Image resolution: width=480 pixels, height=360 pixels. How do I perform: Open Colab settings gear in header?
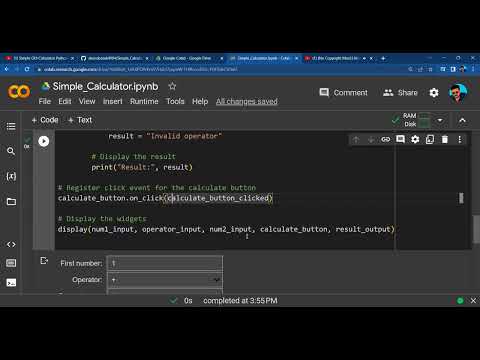click(x=434, y=93)
